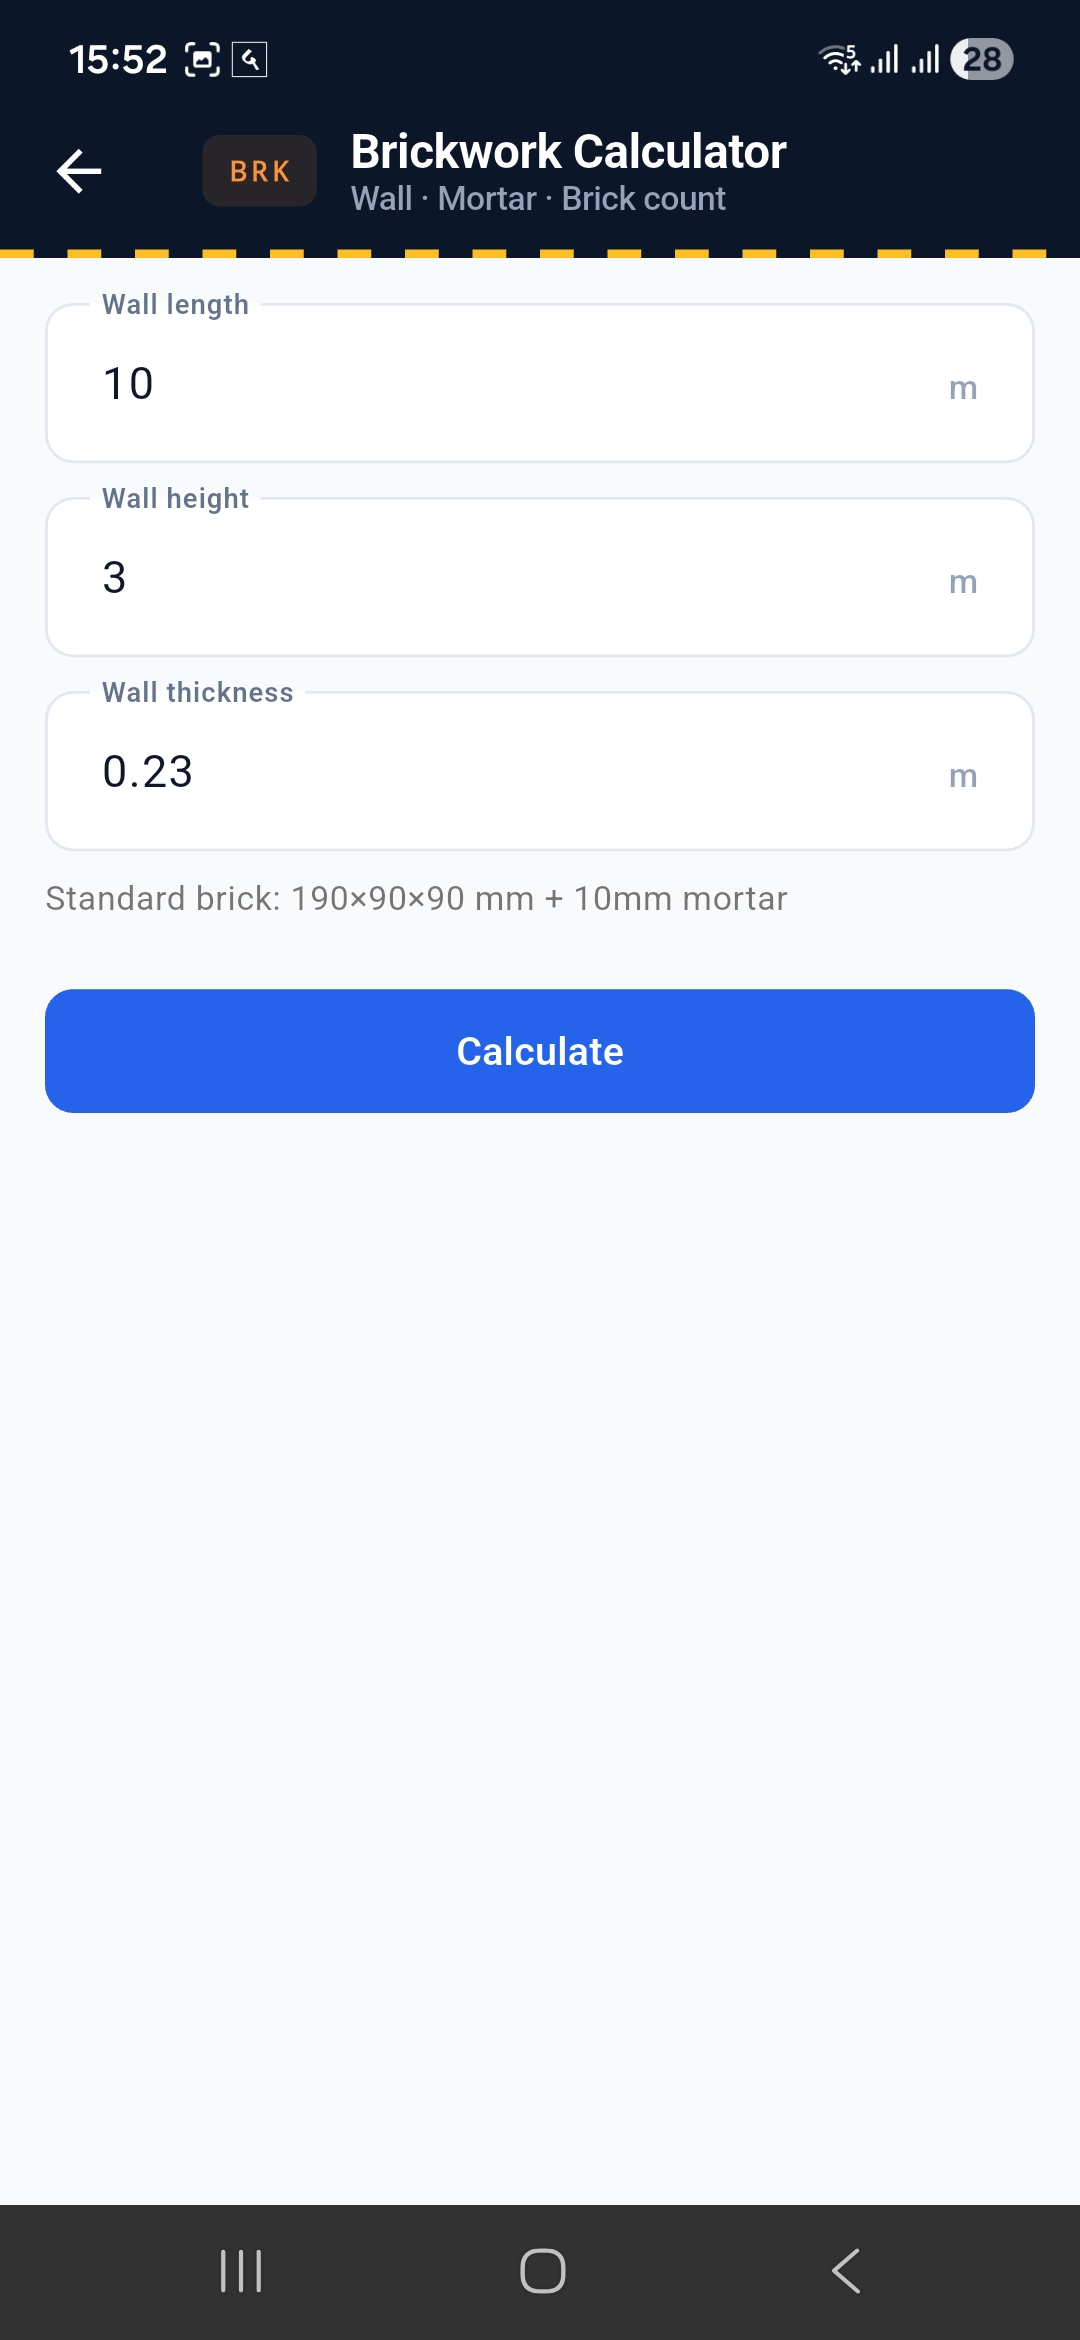
Task: Tap the 15:52 clock in status bar
Action: click(x=117, y=60)
